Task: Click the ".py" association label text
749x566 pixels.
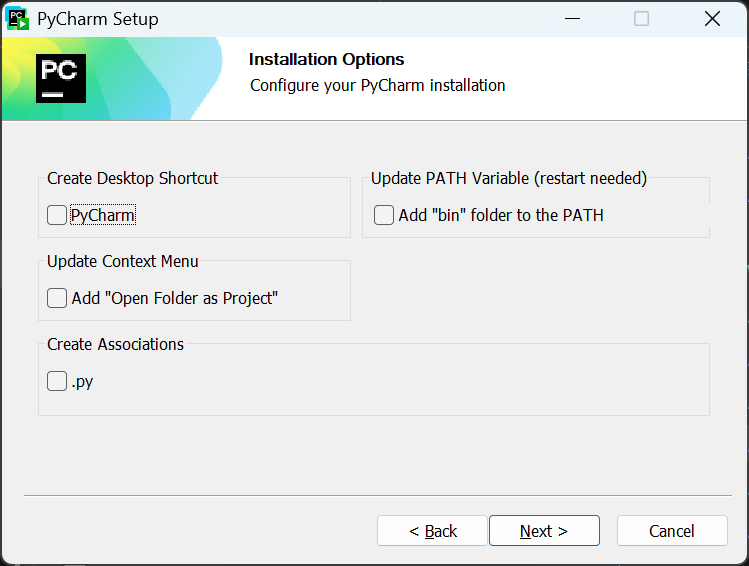Action: 82,381
